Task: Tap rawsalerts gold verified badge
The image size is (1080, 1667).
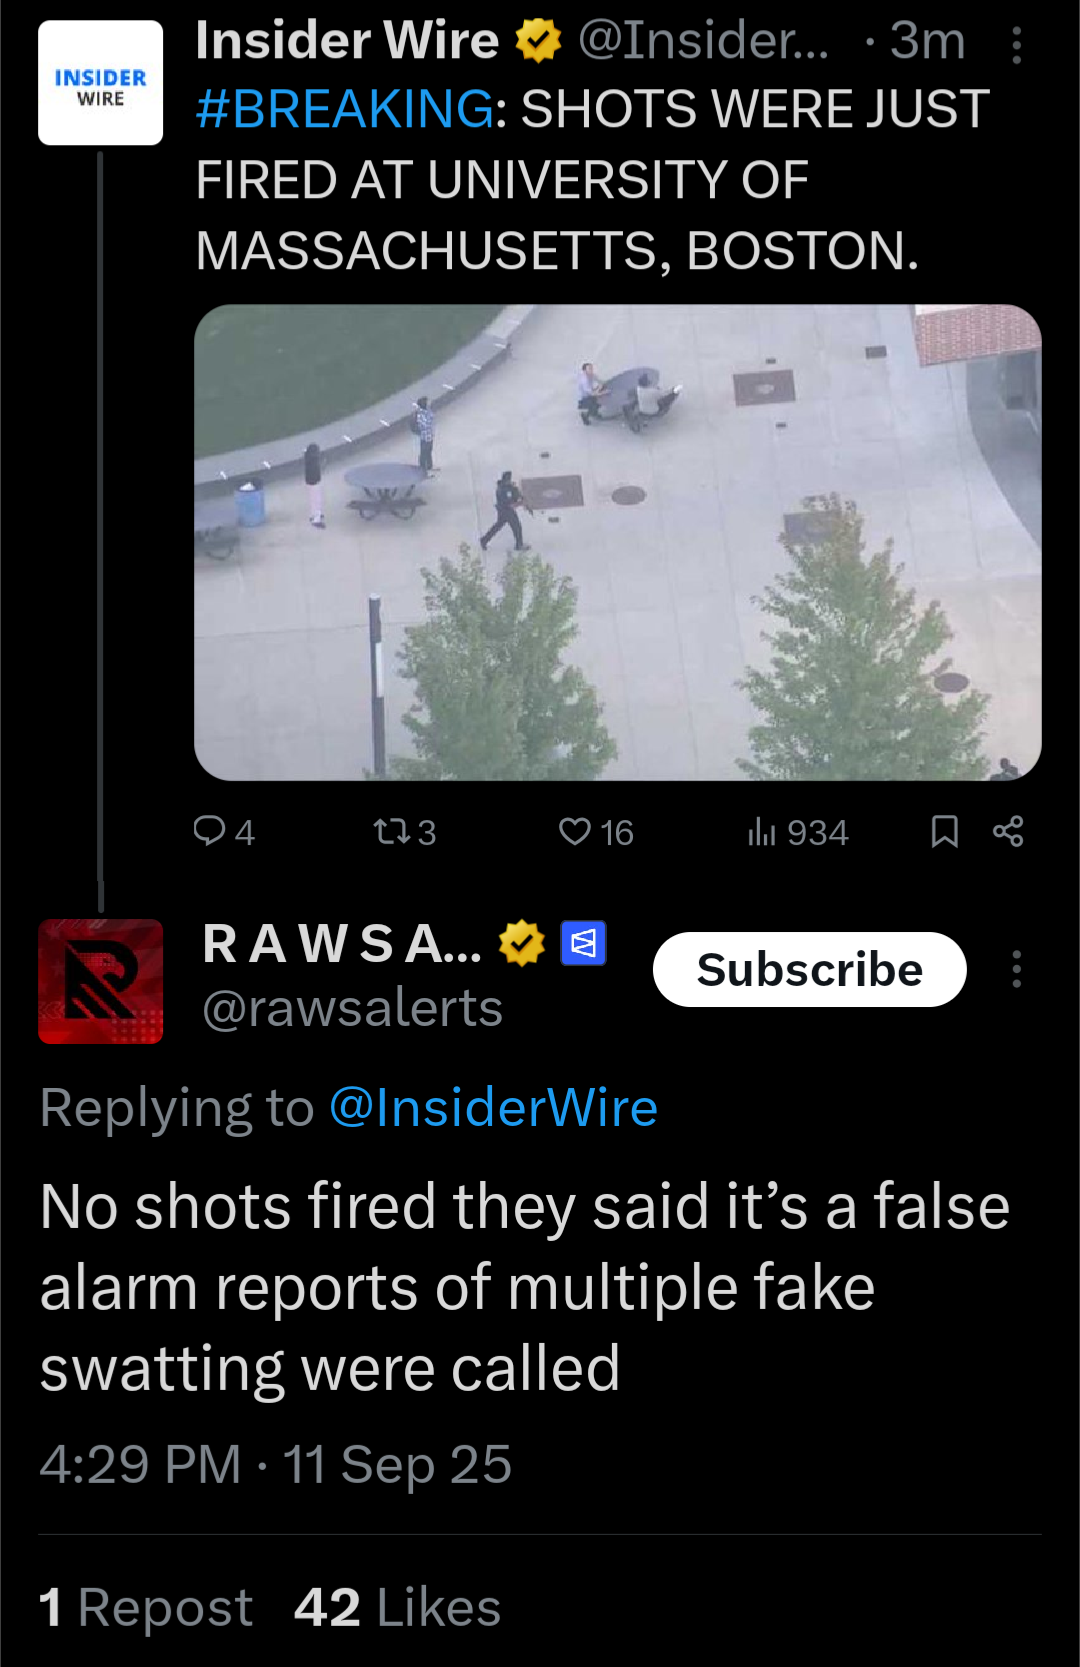Action: (522, 943)
